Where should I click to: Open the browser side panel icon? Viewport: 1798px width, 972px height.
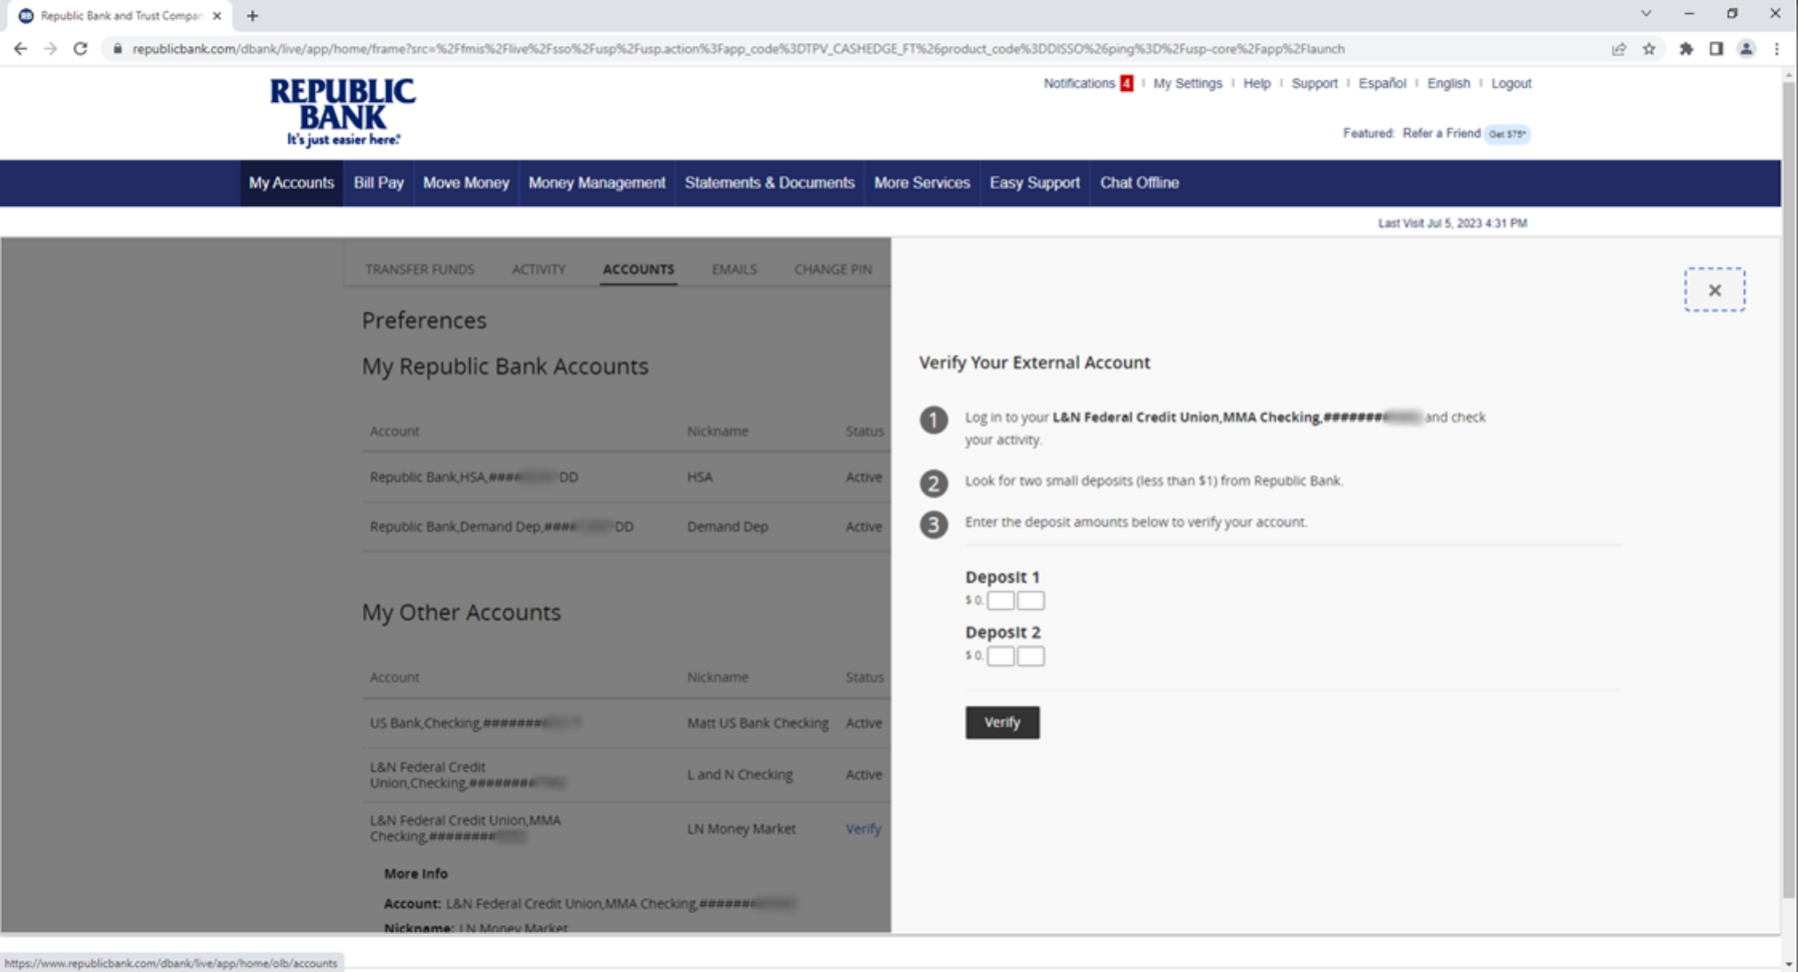1716,48
